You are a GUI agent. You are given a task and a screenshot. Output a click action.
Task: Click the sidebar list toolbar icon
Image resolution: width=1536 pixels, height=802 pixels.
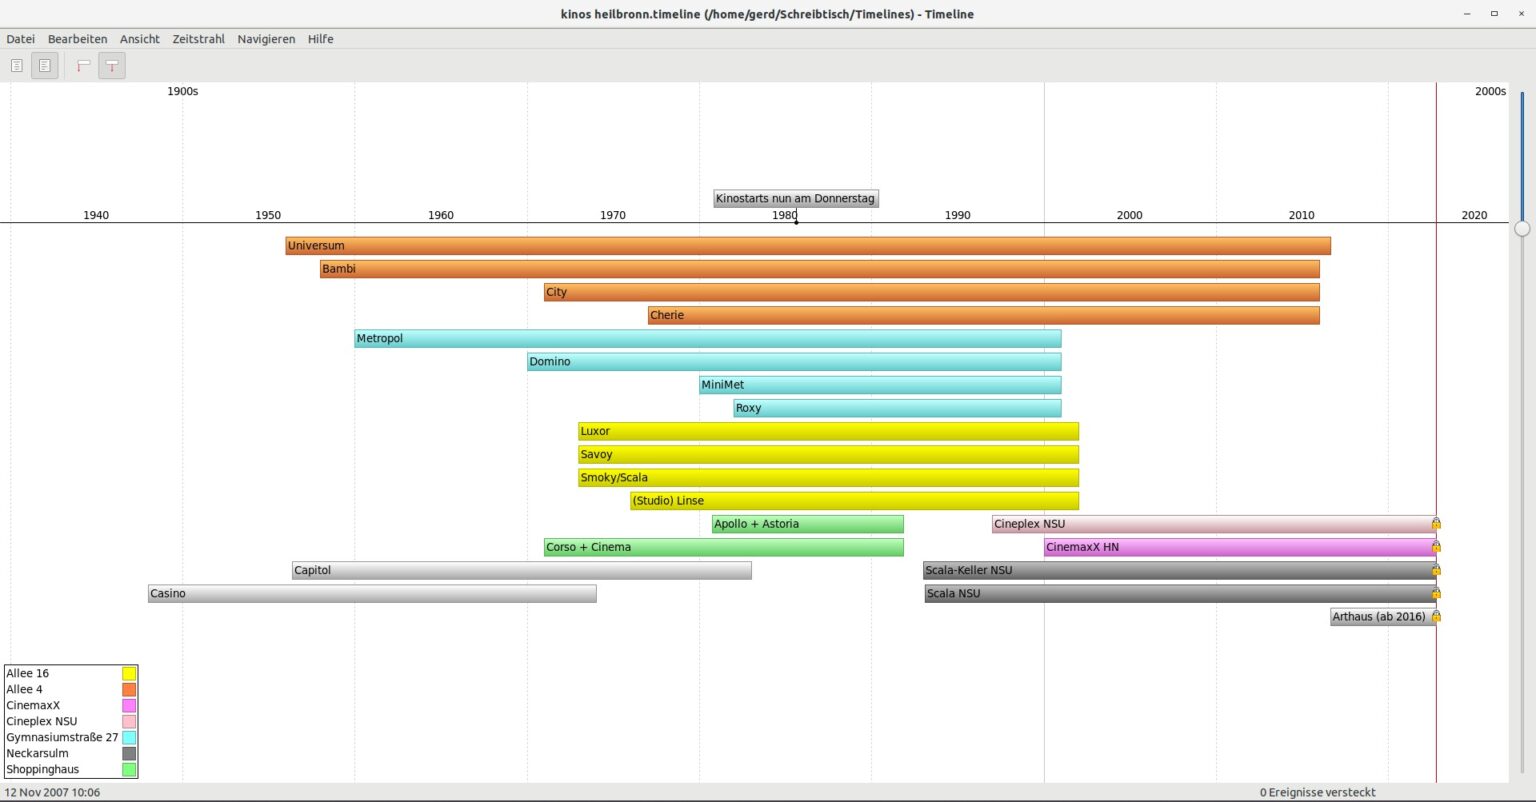[x=16, y=65]
